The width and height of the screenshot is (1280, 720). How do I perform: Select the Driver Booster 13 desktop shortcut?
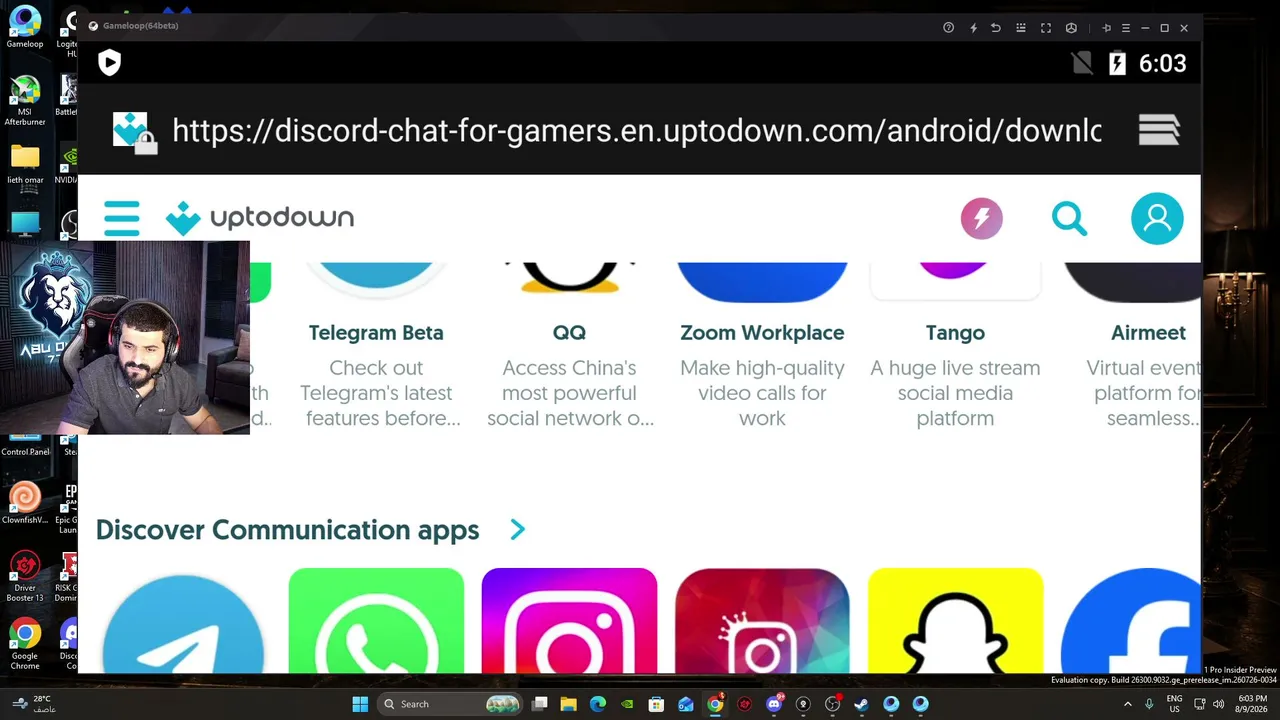pos(25,577)
